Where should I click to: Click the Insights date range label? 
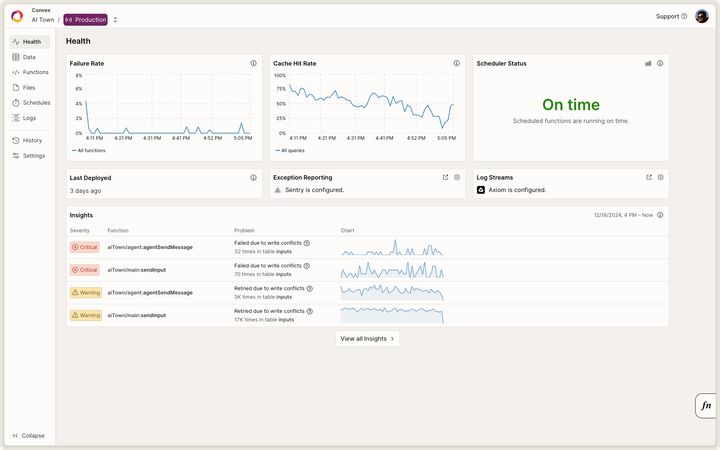pos(623,215)
